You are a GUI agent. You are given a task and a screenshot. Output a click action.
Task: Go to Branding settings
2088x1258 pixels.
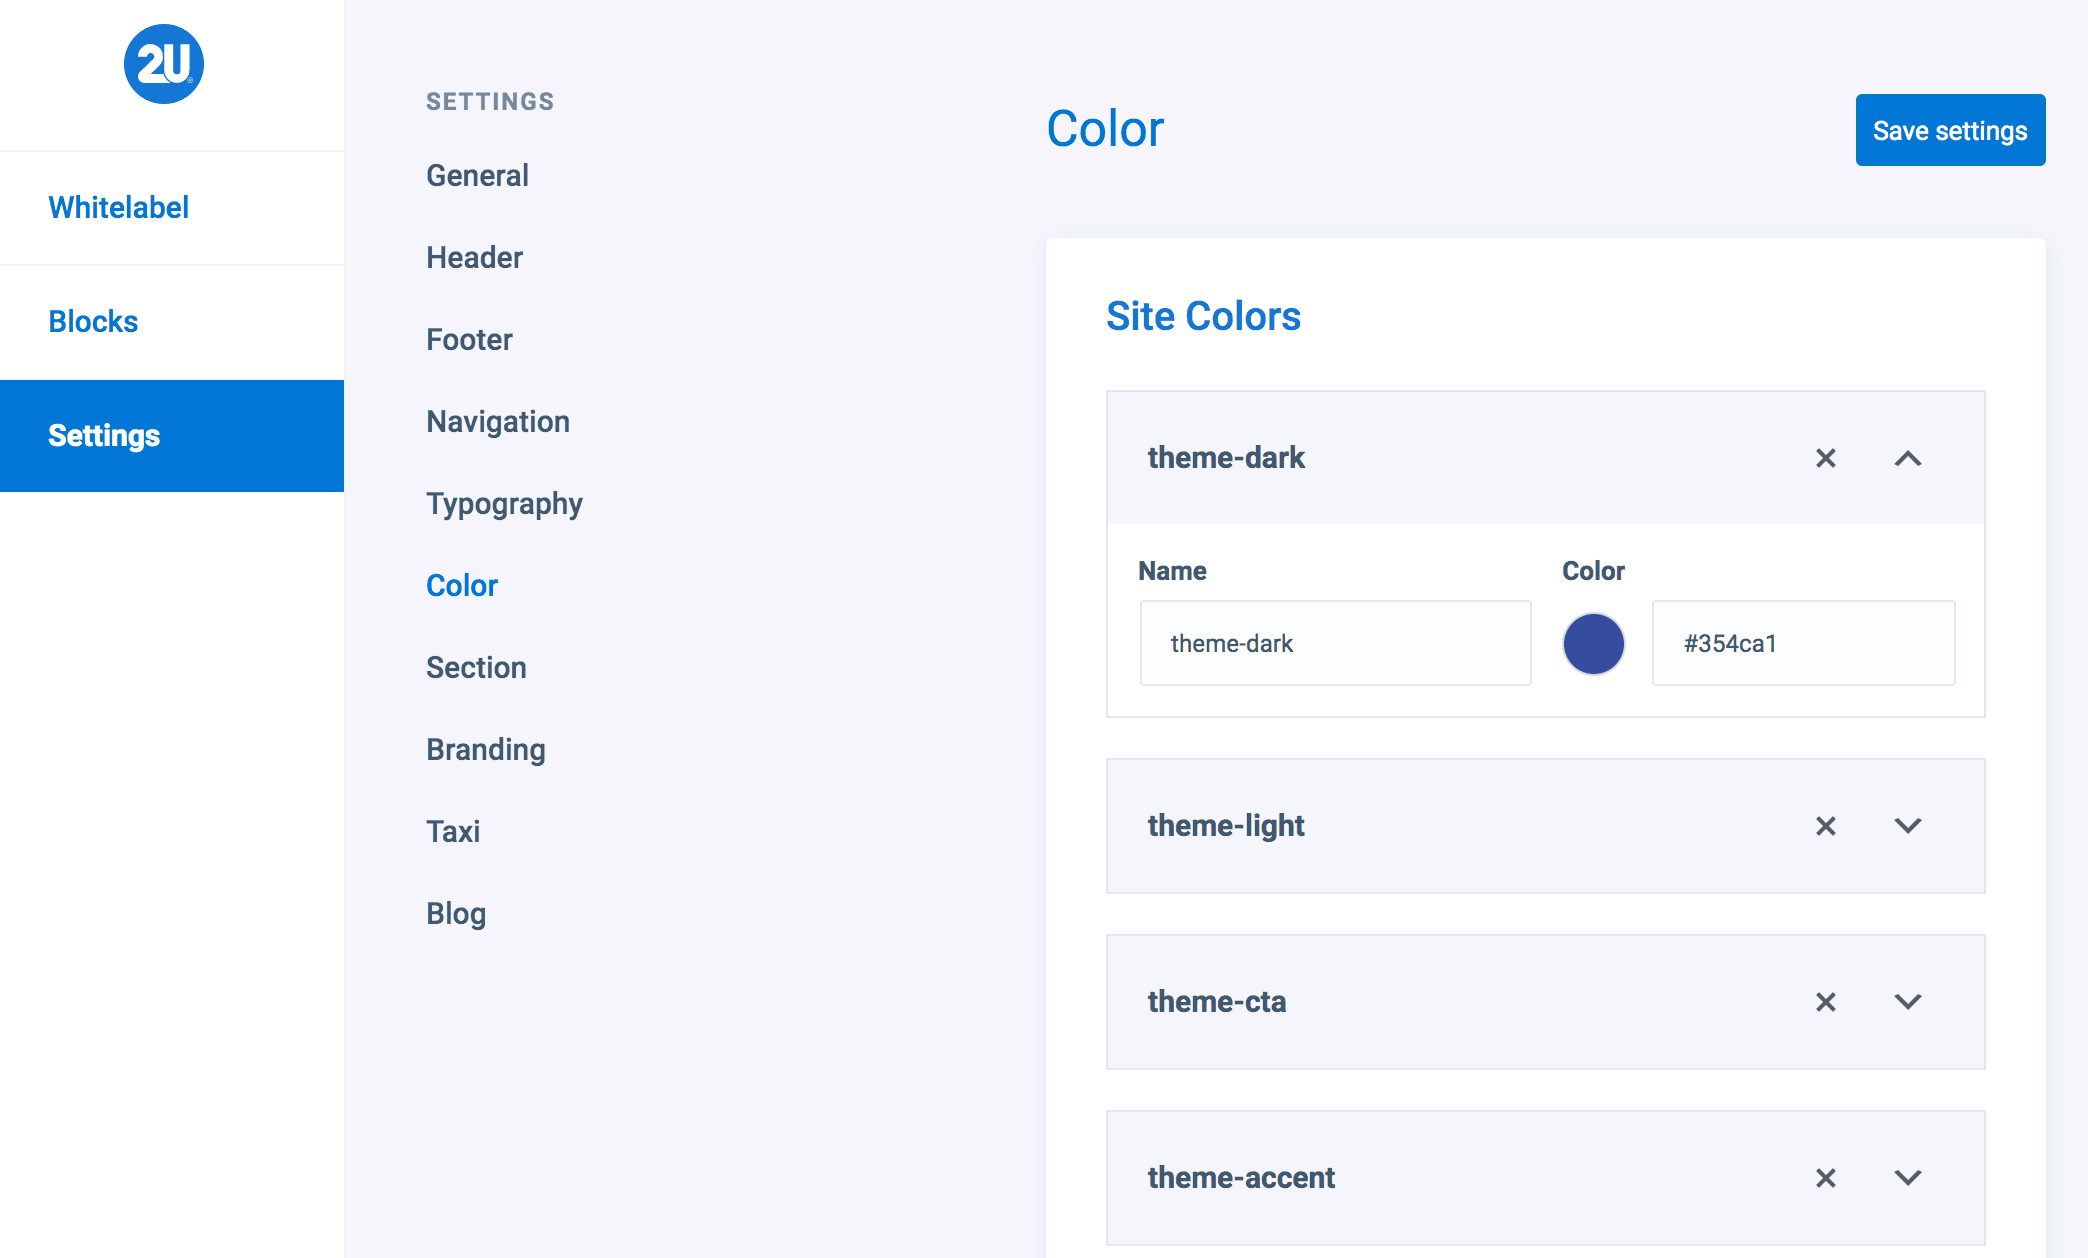(486, 750)
